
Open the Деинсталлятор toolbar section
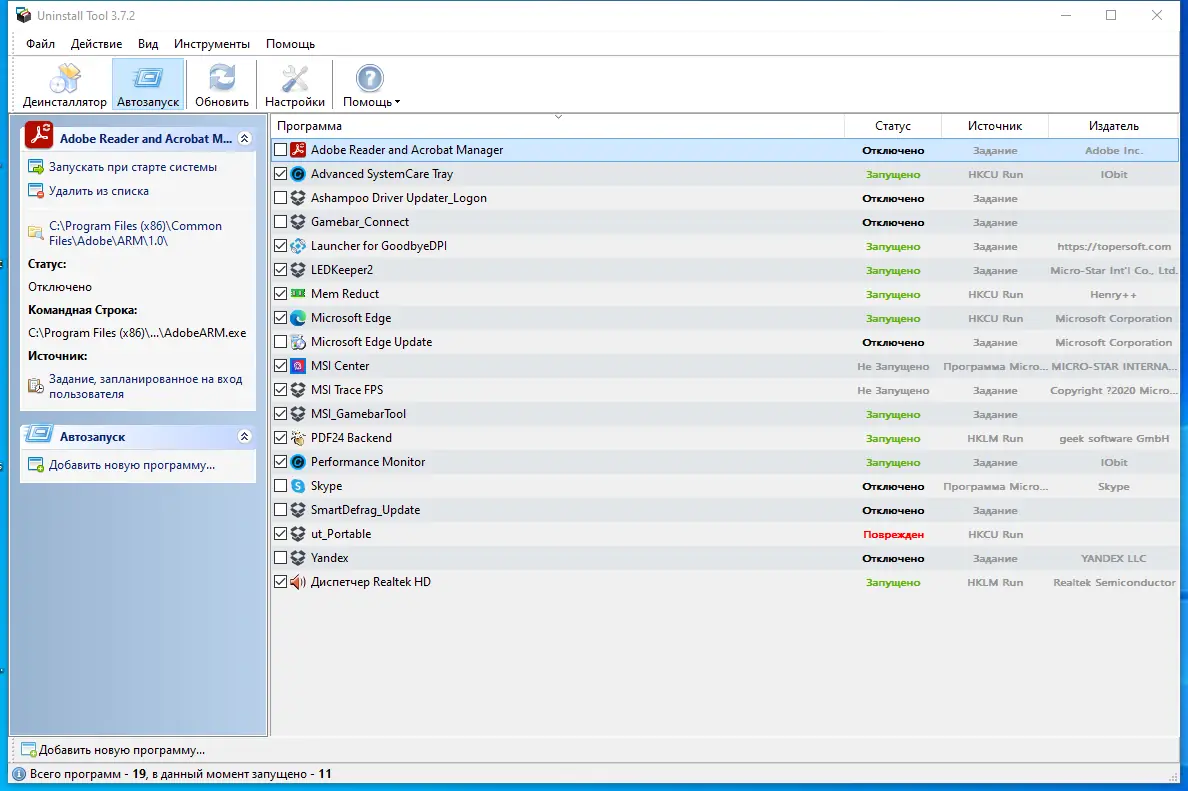click(64, 86)
